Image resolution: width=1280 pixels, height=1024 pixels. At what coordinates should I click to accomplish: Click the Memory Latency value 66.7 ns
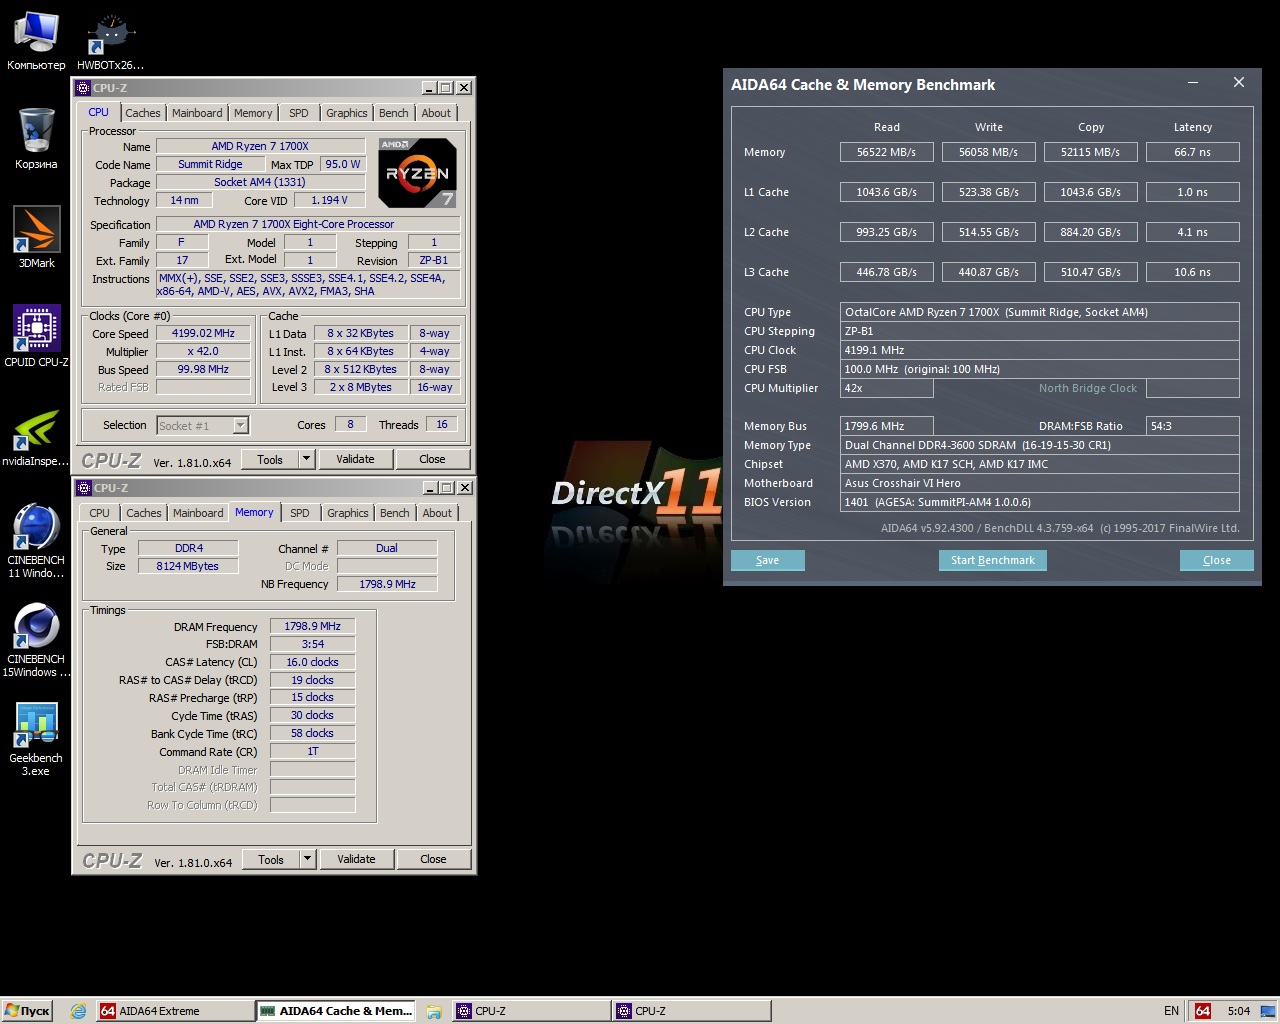1193,152
